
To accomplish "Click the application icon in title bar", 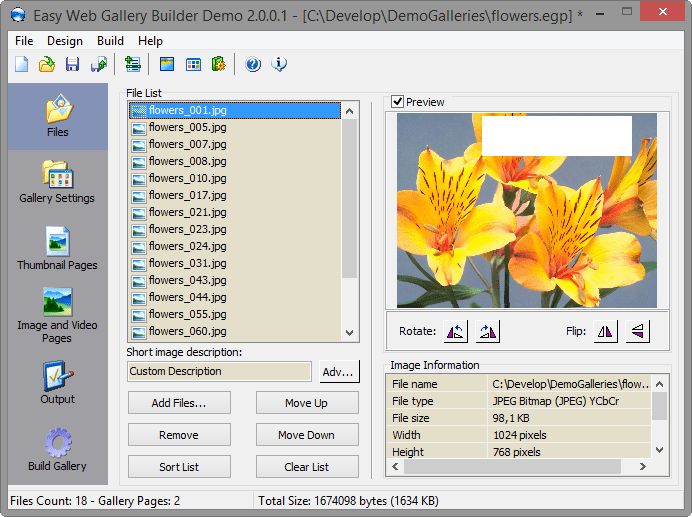I will point(18,15).
